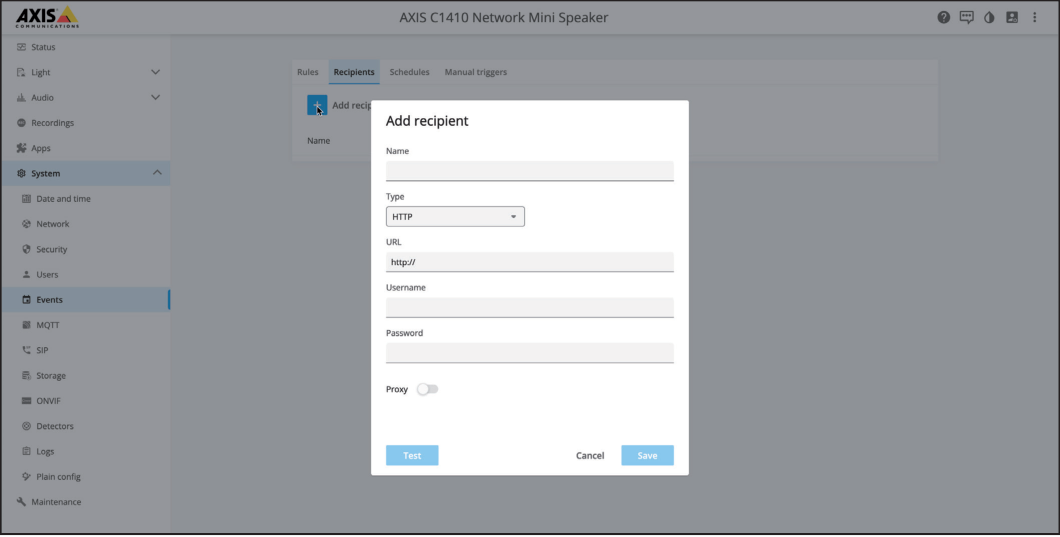This screenshot has height=537, width=1060.
Task: Click Cancel in Add recipient dialog
Action: click(590, 456)
